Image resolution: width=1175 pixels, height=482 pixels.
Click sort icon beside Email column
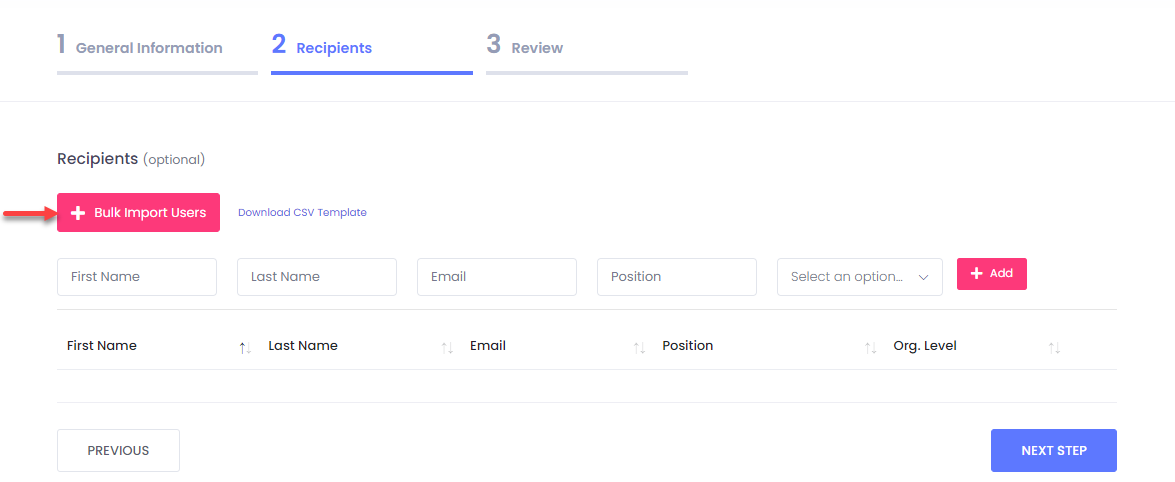click(x=639, y=347)
